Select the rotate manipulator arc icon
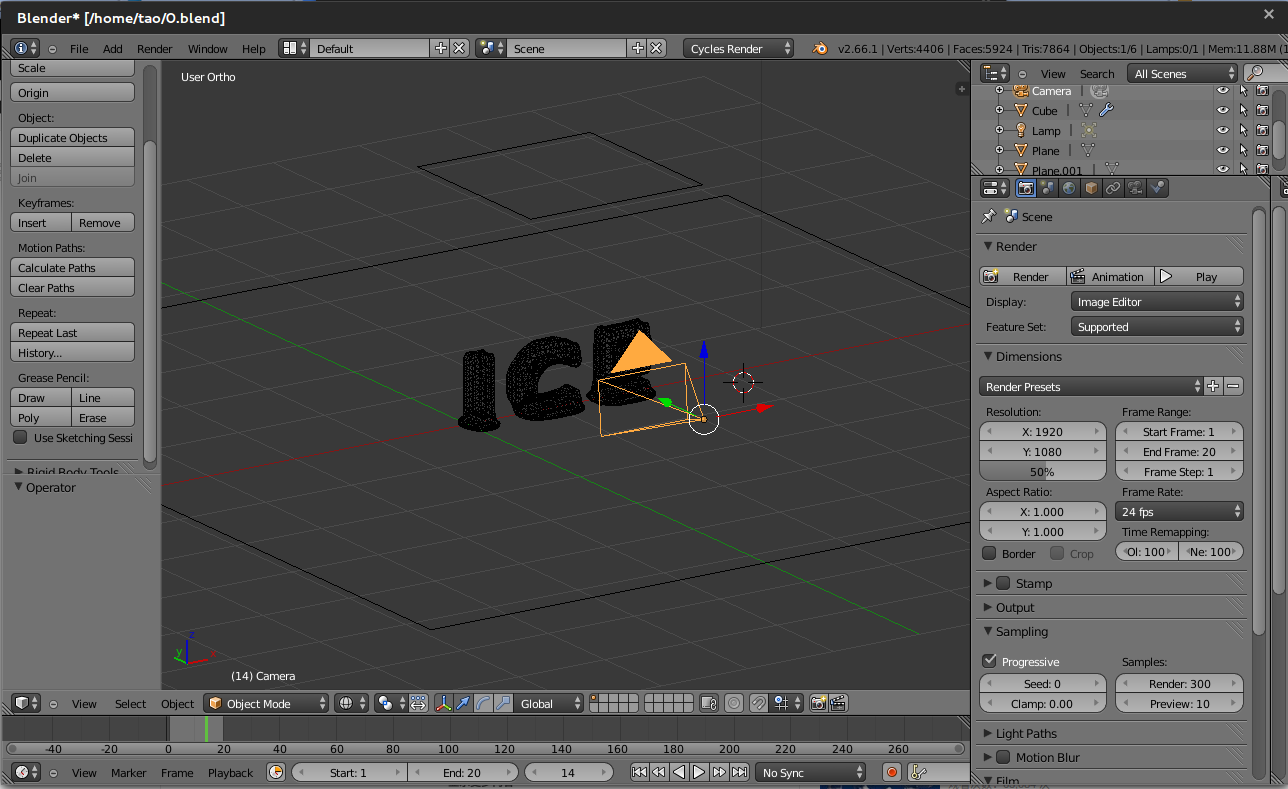Viewport: 1288px width, 789px height. (483, 703)
